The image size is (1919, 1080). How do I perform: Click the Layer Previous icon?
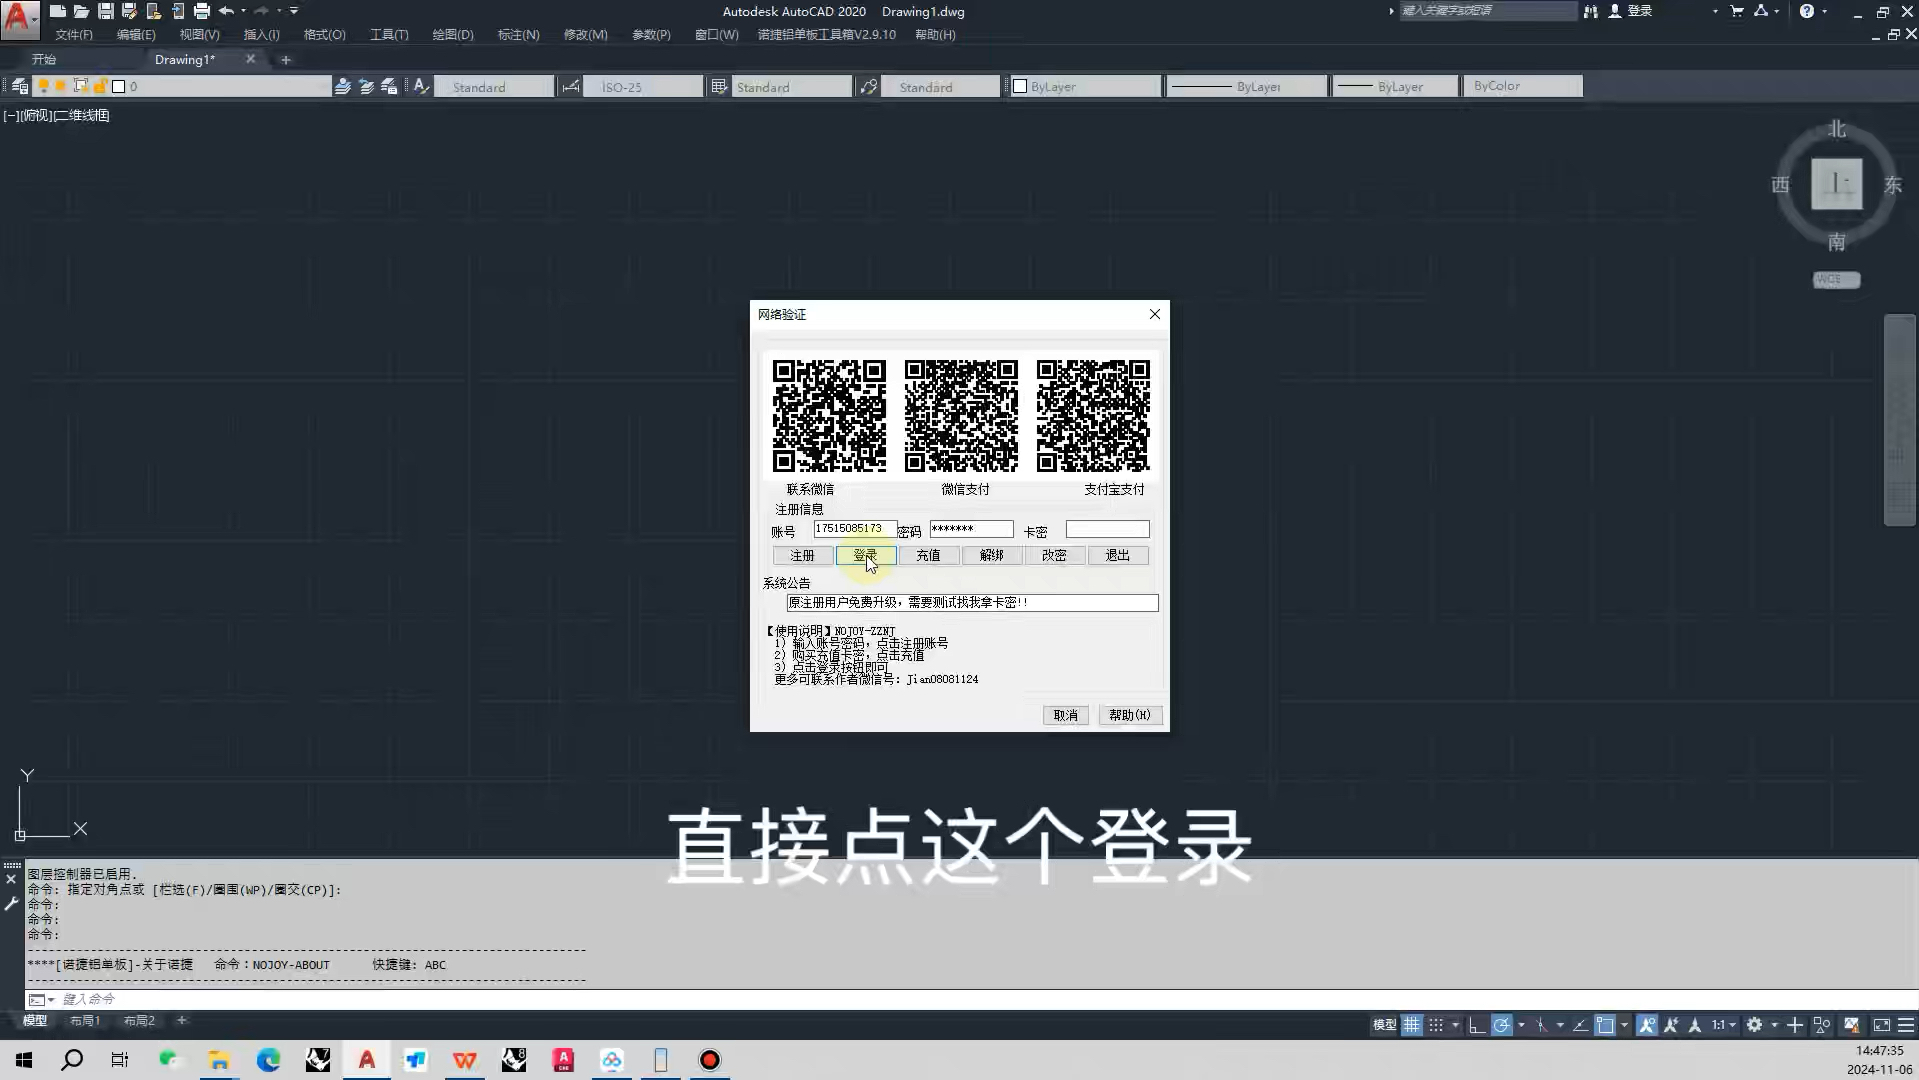tap(366, 86)
